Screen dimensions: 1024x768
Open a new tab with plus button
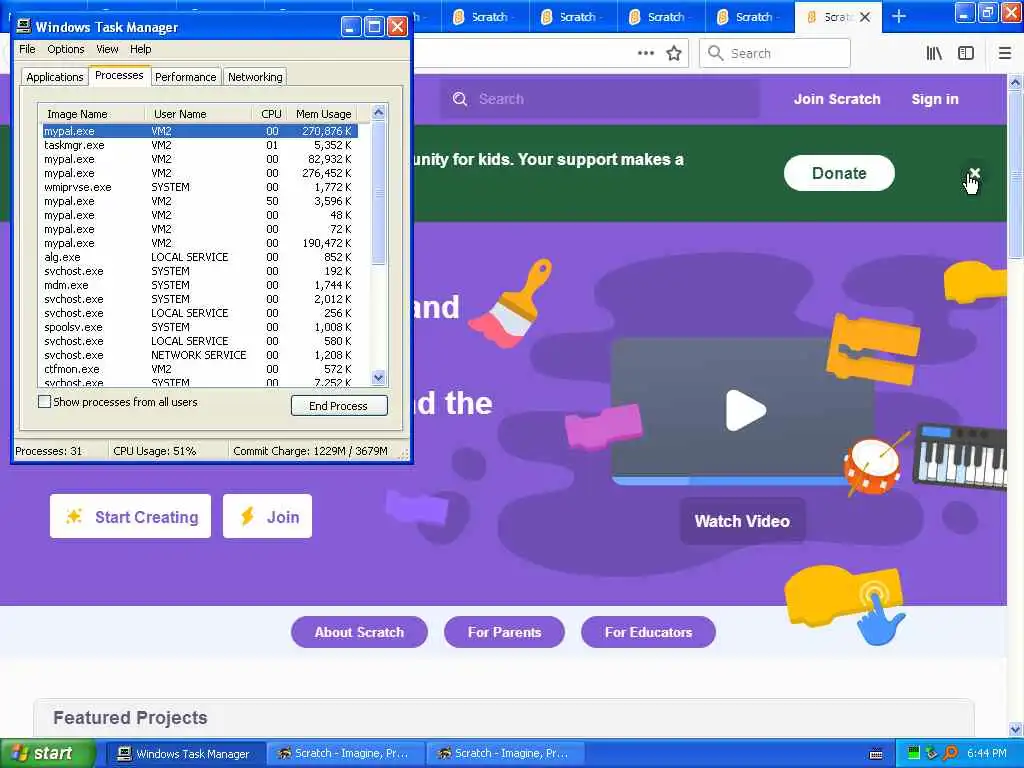click(899, 16)
